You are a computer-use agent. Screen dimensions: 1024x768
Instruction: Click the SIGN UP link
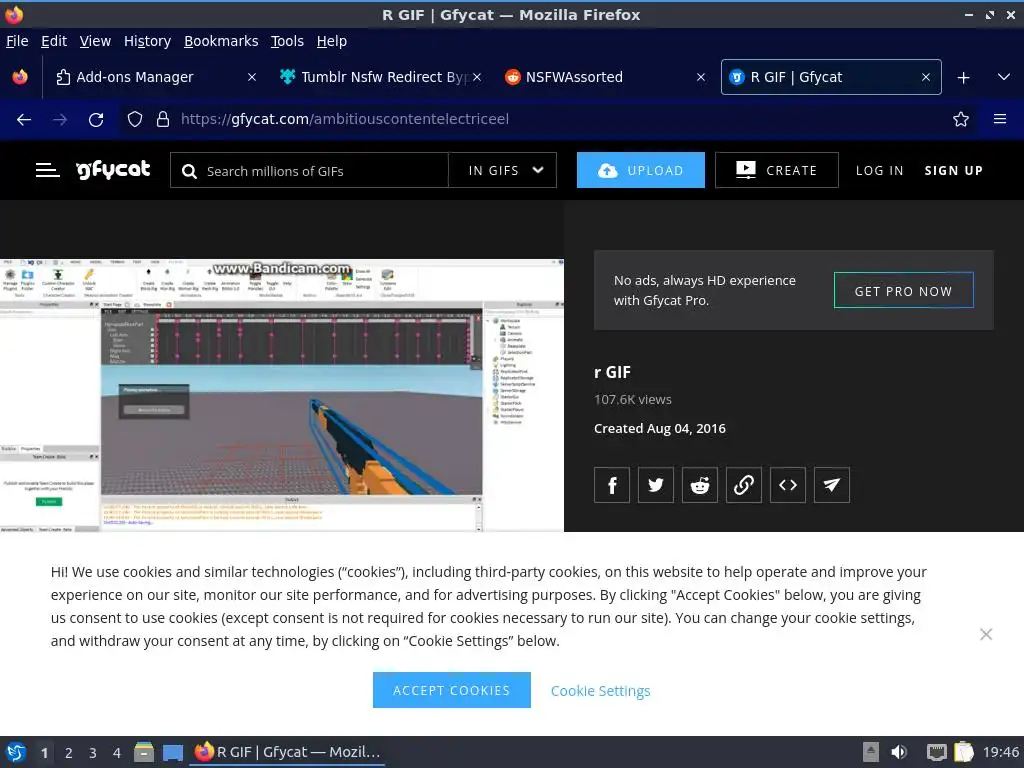click(x=953, y=170)
